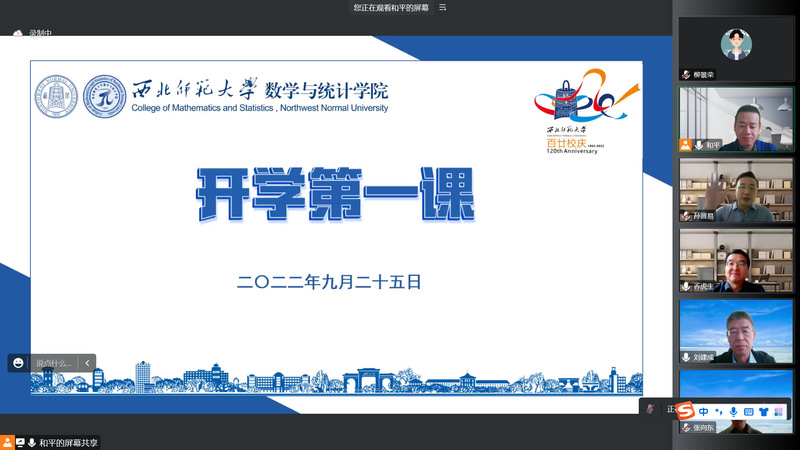Click the Sogou voice input microphone icon

click(733, 411)
